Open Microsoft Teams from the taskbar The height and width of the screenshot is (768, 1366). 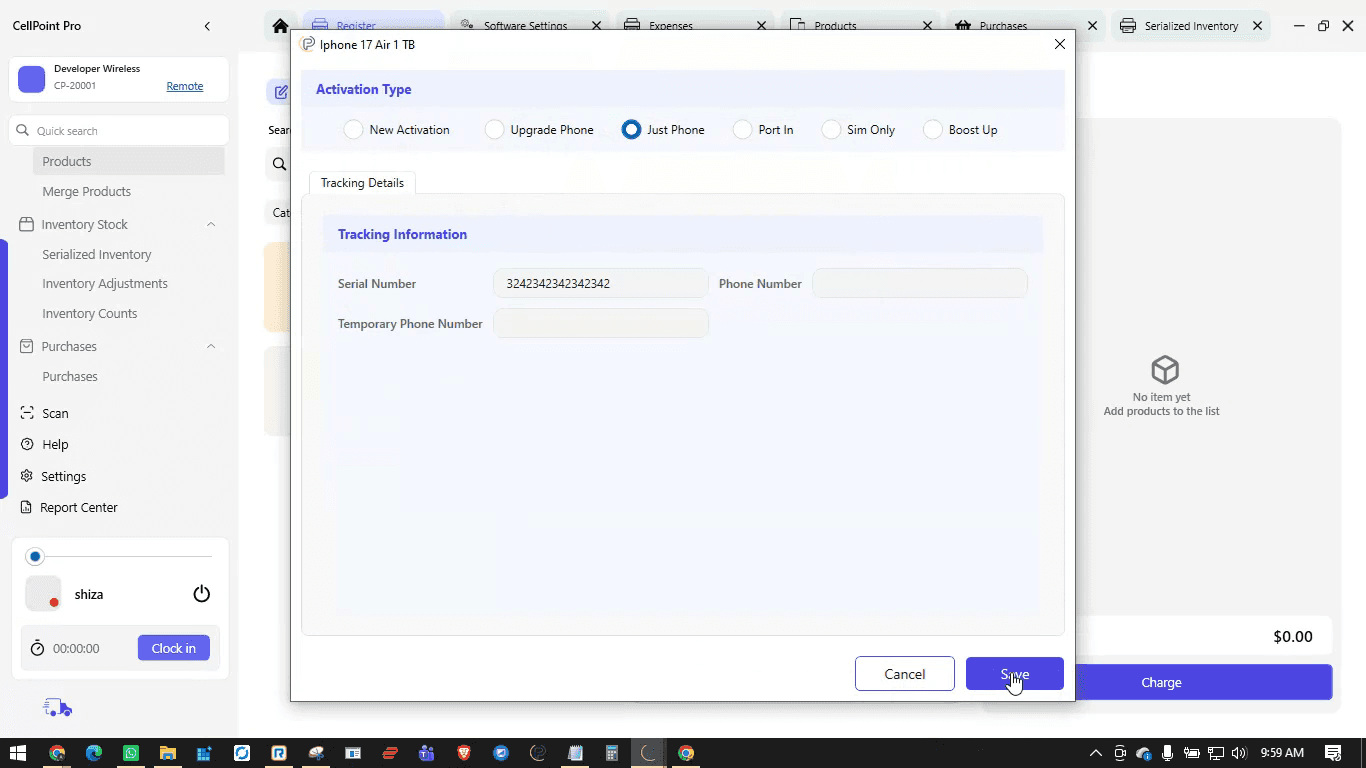click(427, 753)
